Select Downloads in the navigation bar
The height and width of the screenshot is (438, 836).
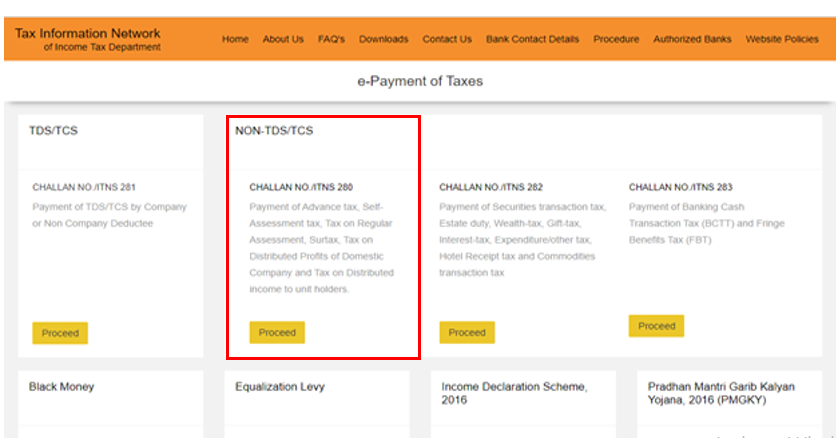384,40
